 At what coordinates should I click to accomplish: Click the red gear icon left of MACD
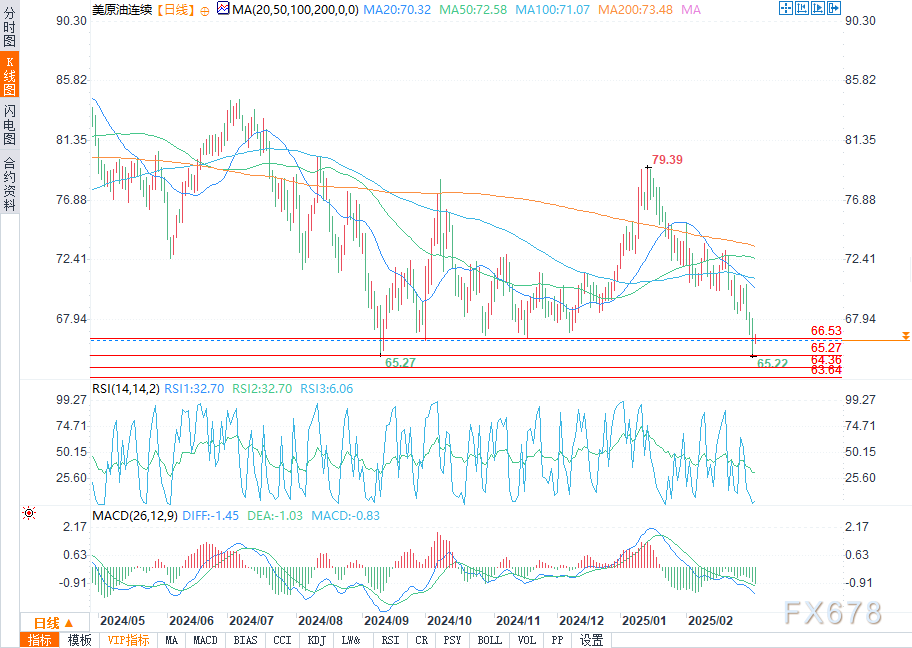pos(29,512)
